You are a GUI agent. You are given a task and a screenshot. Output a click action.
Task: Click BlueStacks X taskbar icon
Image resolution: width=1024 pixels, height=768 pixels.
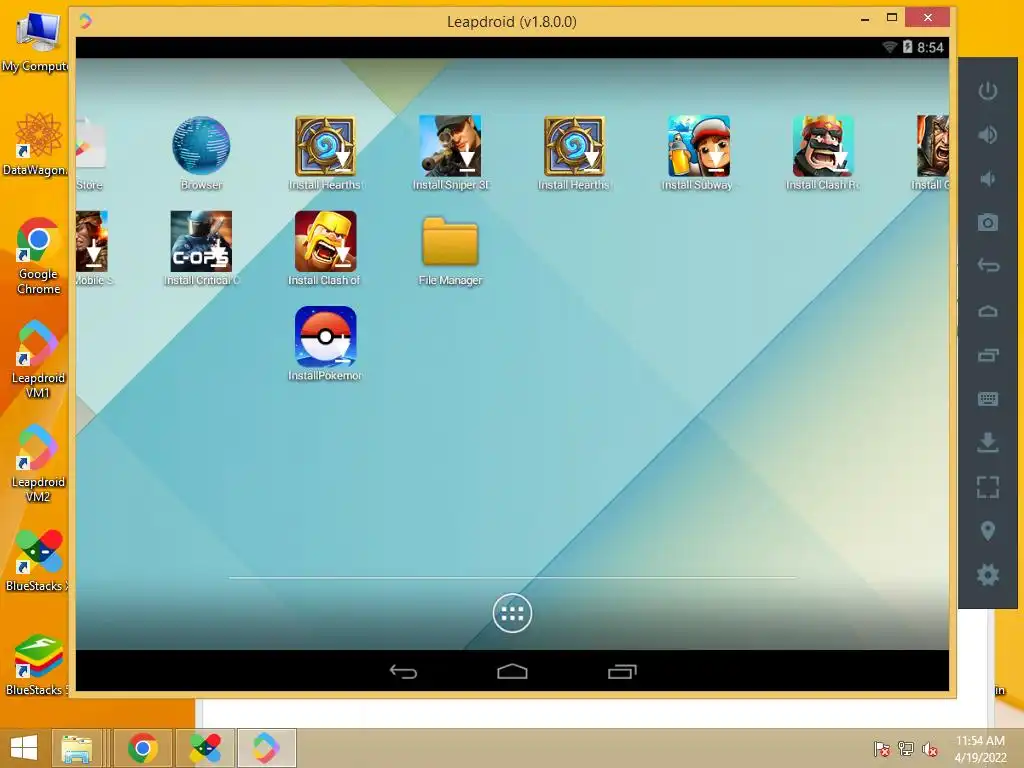tap(205, 748)
